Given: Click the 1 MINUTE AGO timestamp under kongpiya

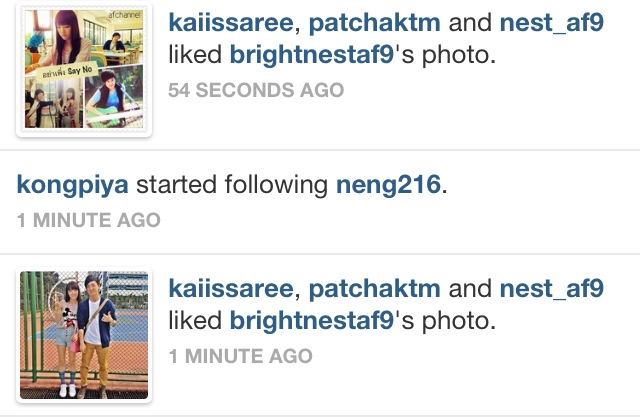Looking at the screenshot, I should point(89,220).
